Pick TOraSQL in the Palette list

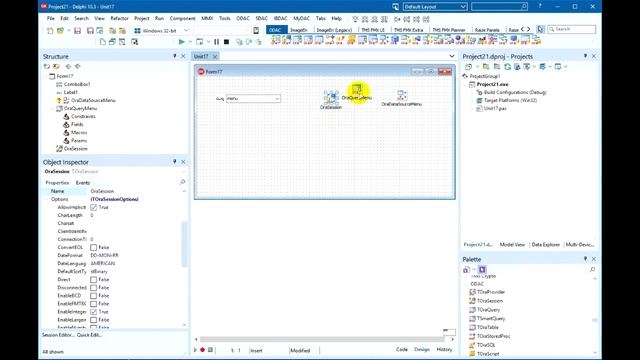[486, 345]
